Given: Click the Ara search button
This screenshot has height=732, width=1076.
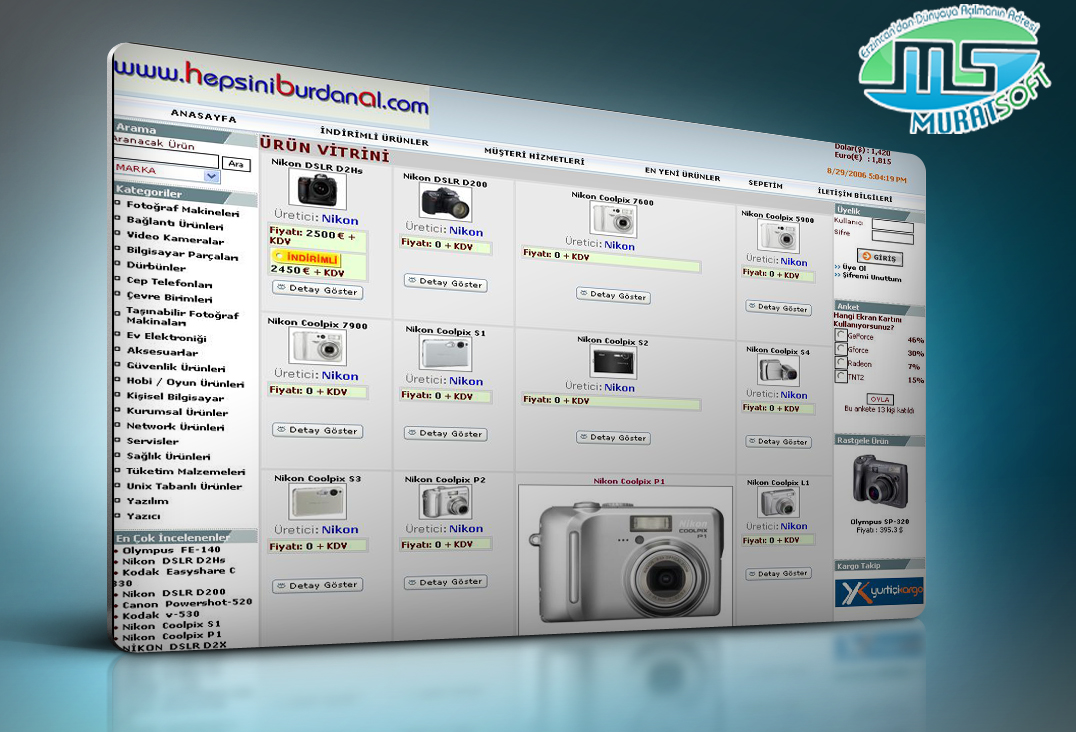Looking at the screenshot, I should pos(236,164).
